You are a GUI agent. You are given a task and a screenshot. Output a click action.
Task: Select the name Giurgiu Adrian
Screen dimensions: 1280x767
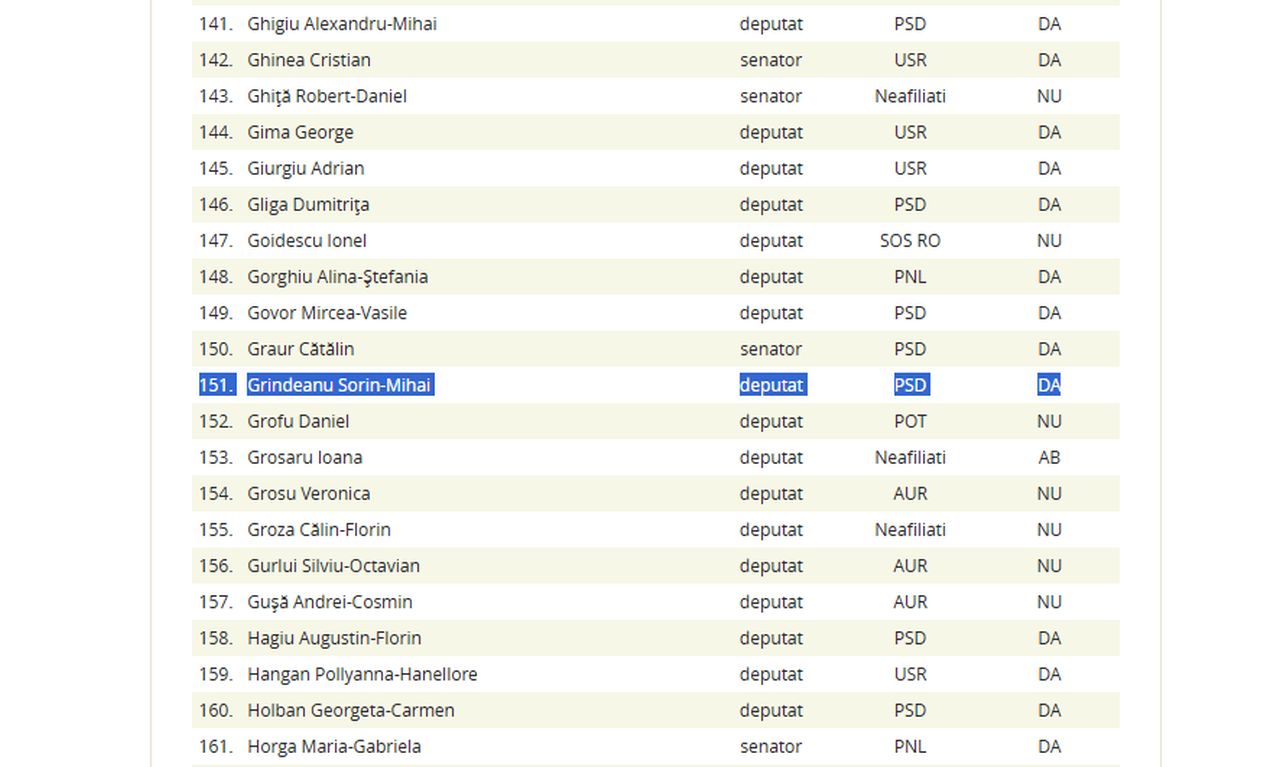[306, 168]
